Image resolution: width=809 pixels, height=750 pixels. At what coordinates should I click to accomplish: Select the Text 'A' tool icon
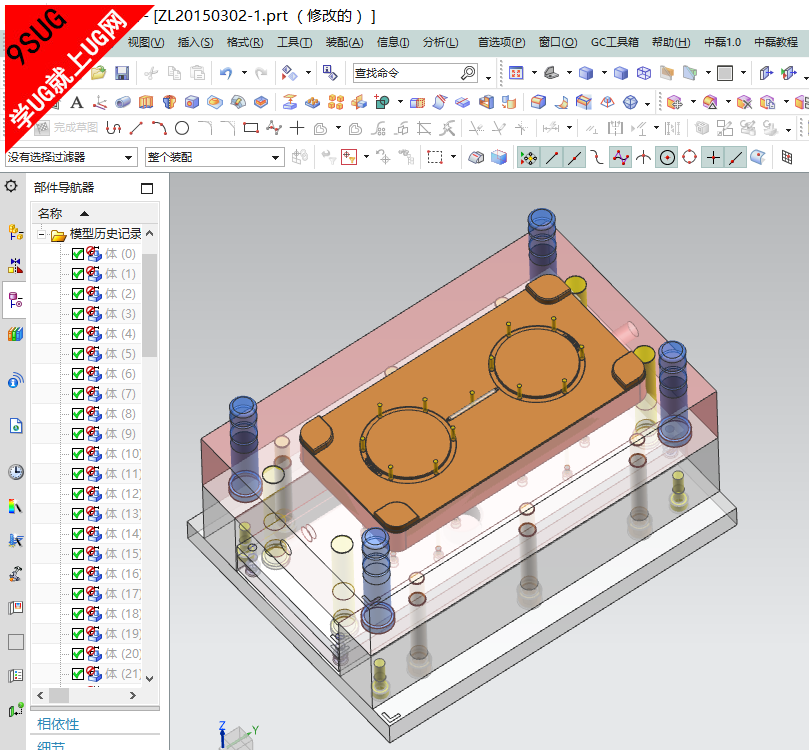(x=77, y=103)
